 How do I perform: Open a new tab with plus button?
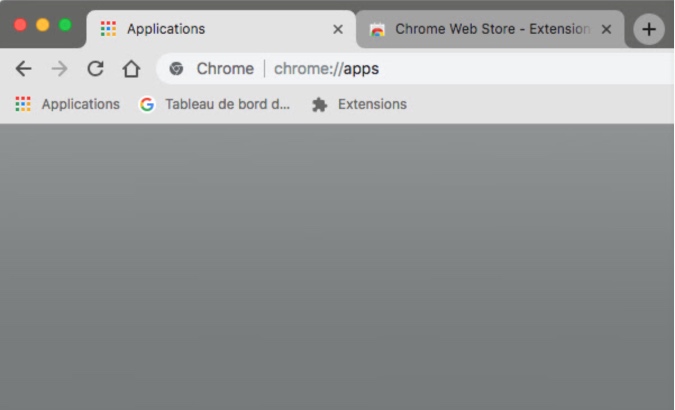(649, 29)
